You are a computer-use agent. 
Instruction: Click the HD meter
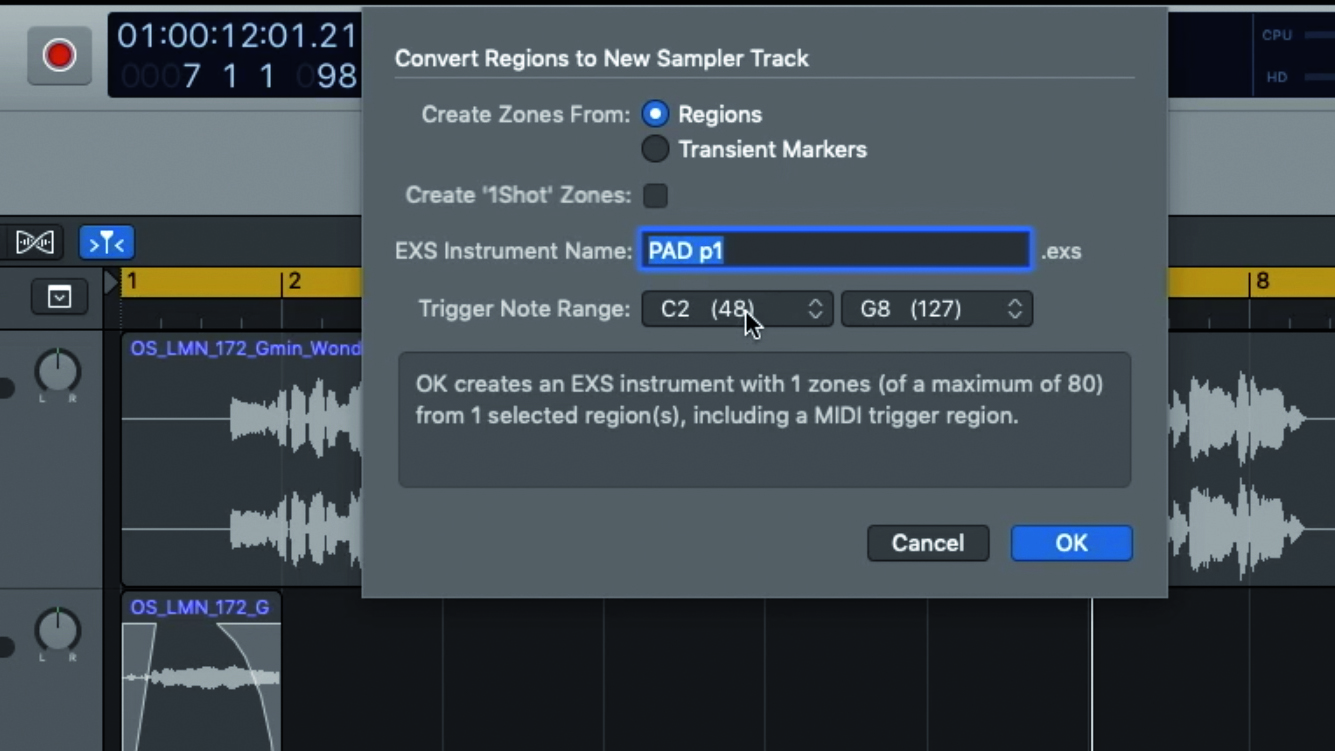[1296, 77]
